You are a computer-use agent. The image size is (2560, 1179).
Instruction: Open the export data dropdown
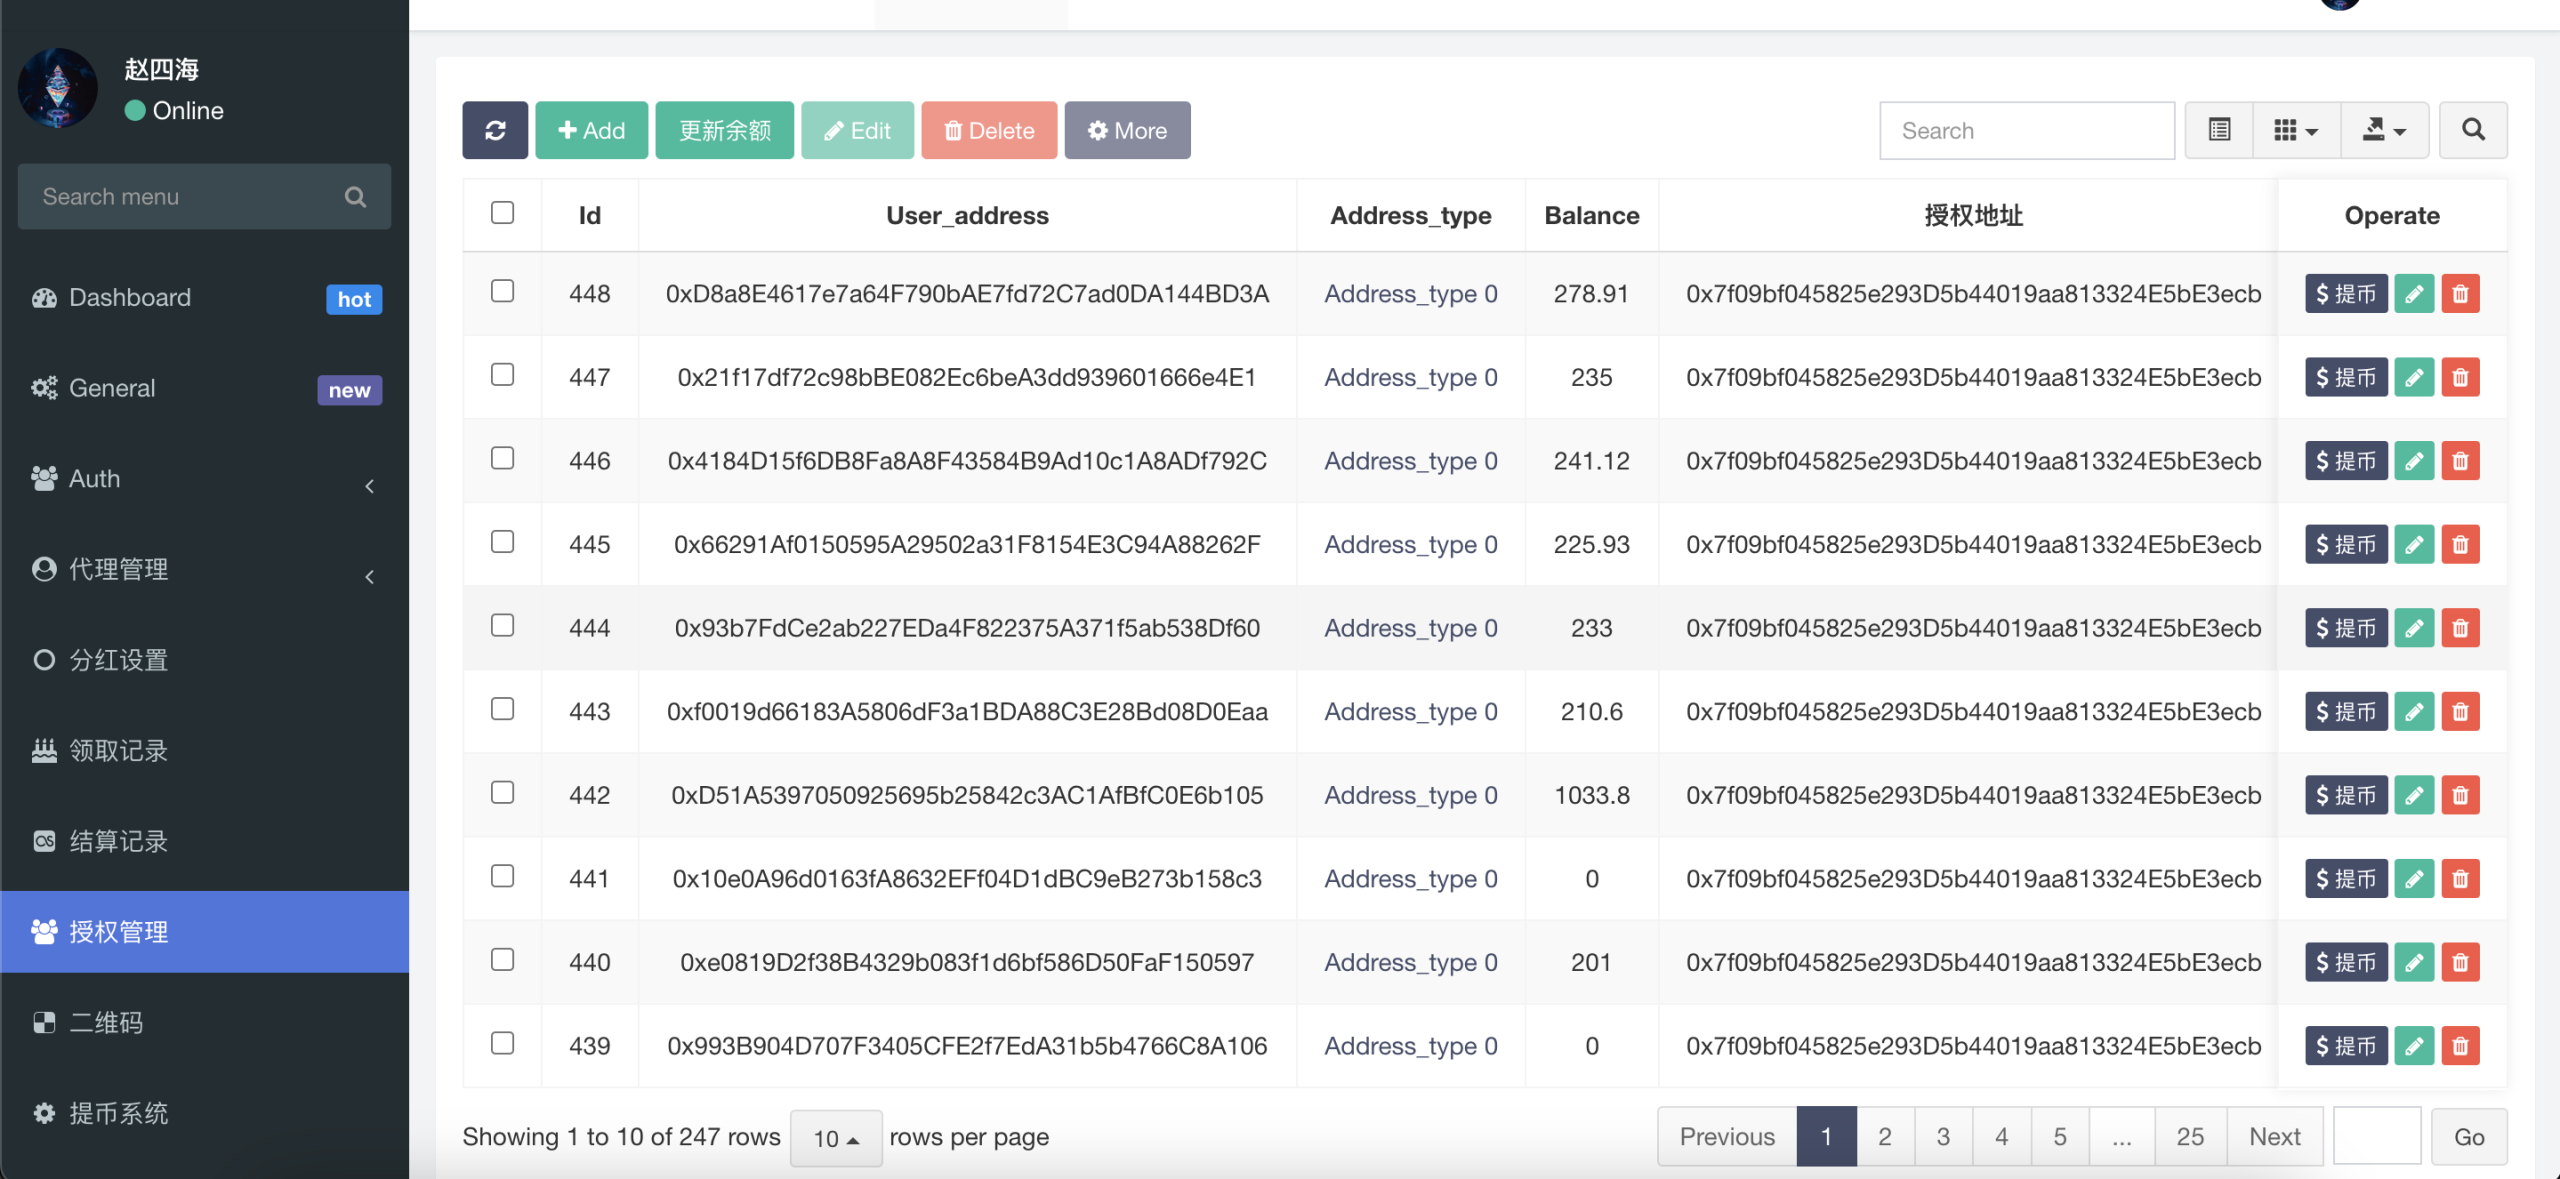[x=2384, y=130]
